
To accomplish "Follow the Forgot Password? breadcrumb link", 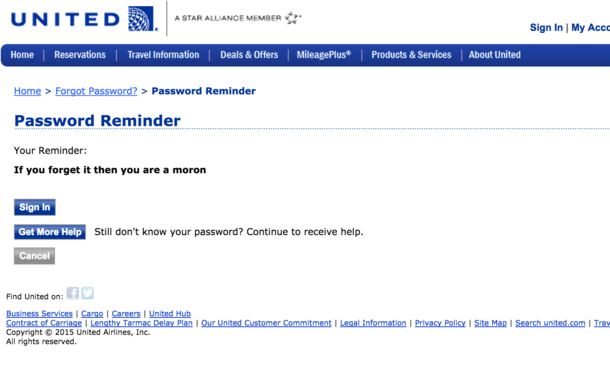I will [96, 91].
